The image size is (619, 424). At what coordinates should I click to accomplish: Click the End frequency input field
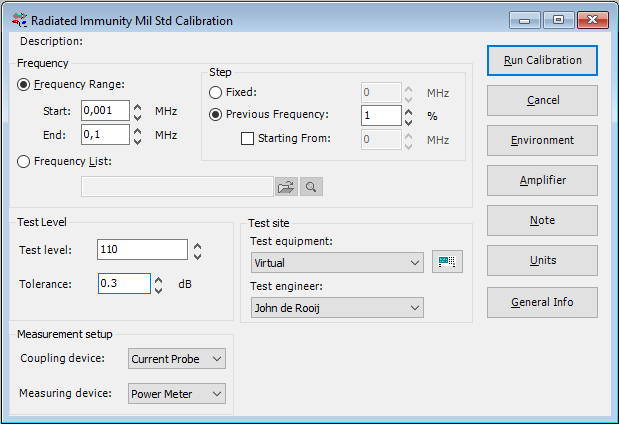105,135
